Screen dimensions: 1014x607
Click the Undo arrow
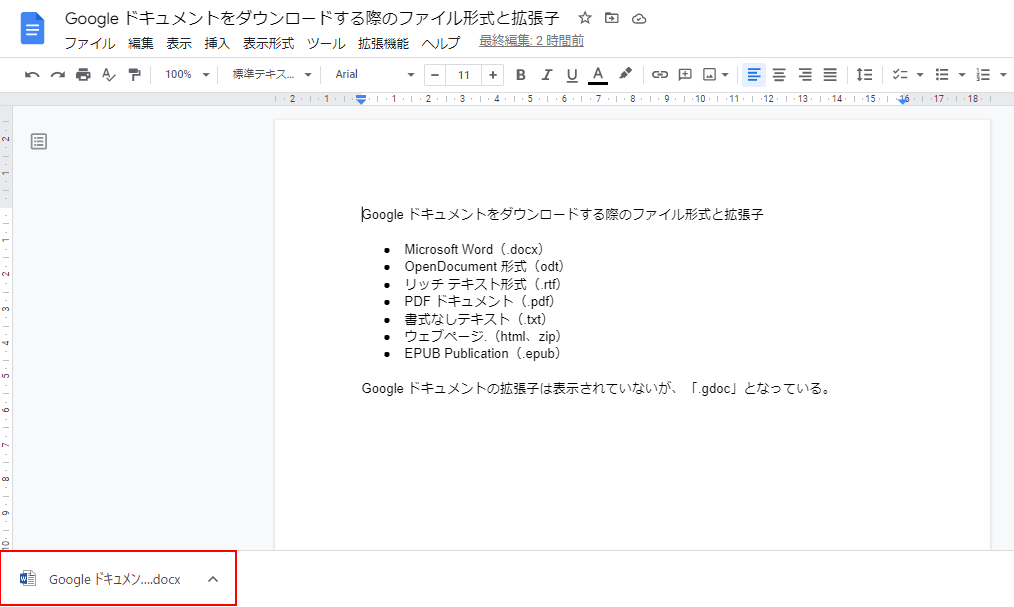coord(33,74)
